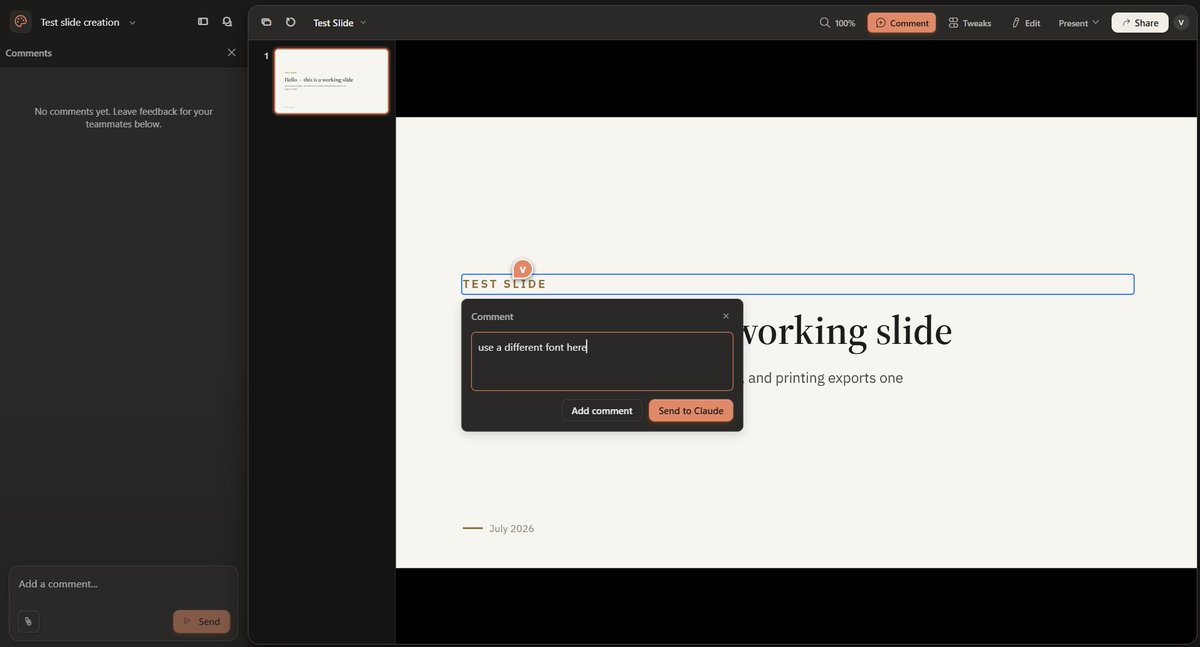
Task: Click into the comment text box
Action: [x=602, y=361]
